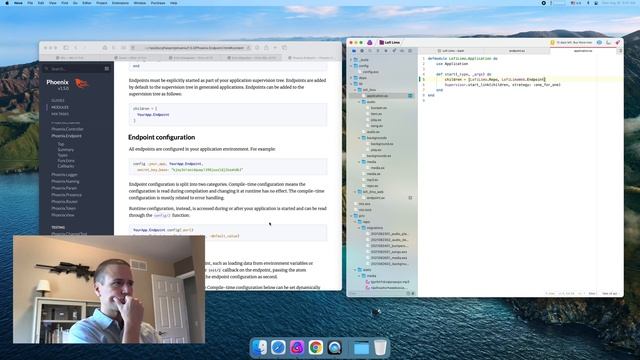640x360 pixels.
Task: Open the Trash in the Dock
Action: point(380,348)
